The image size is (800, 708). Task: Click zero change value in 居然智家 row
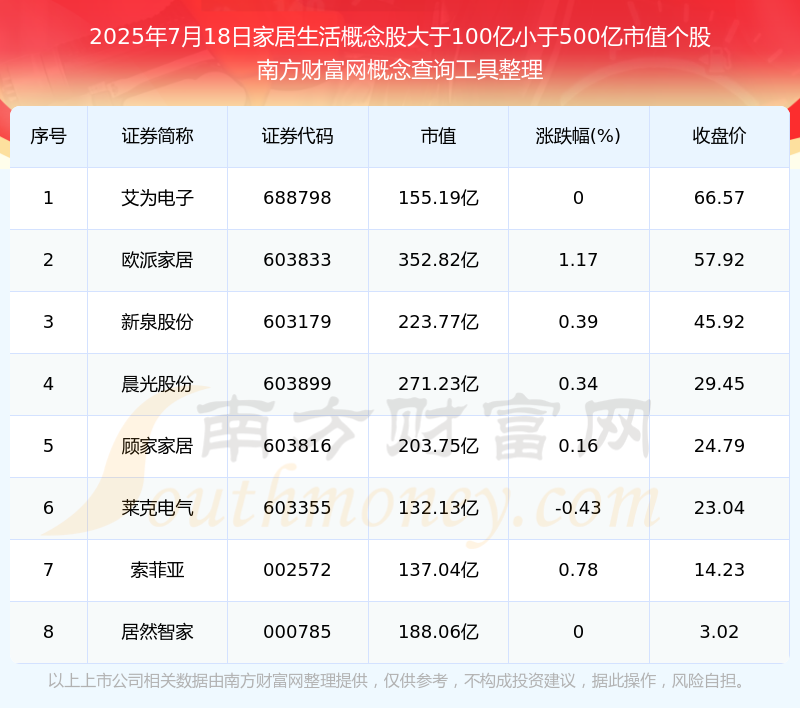pyautogui.click(x=578, y=632)
